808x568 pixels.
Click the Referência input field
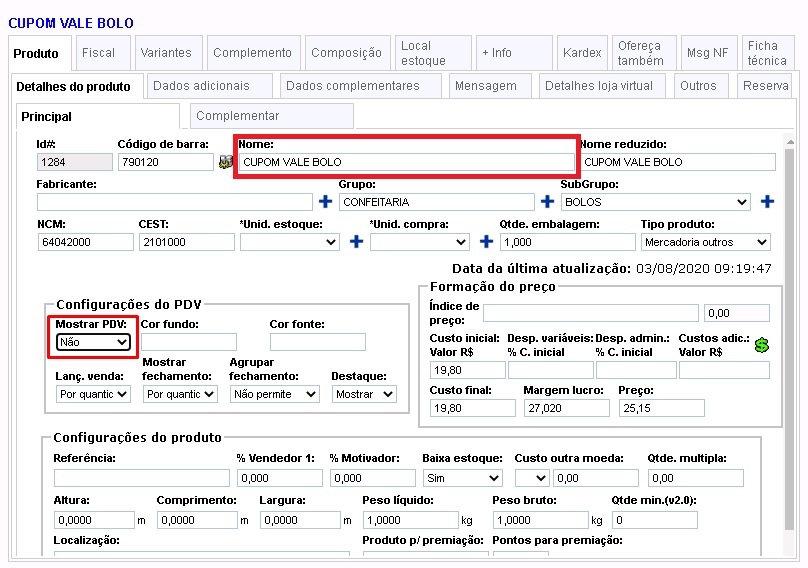[142, 478]
